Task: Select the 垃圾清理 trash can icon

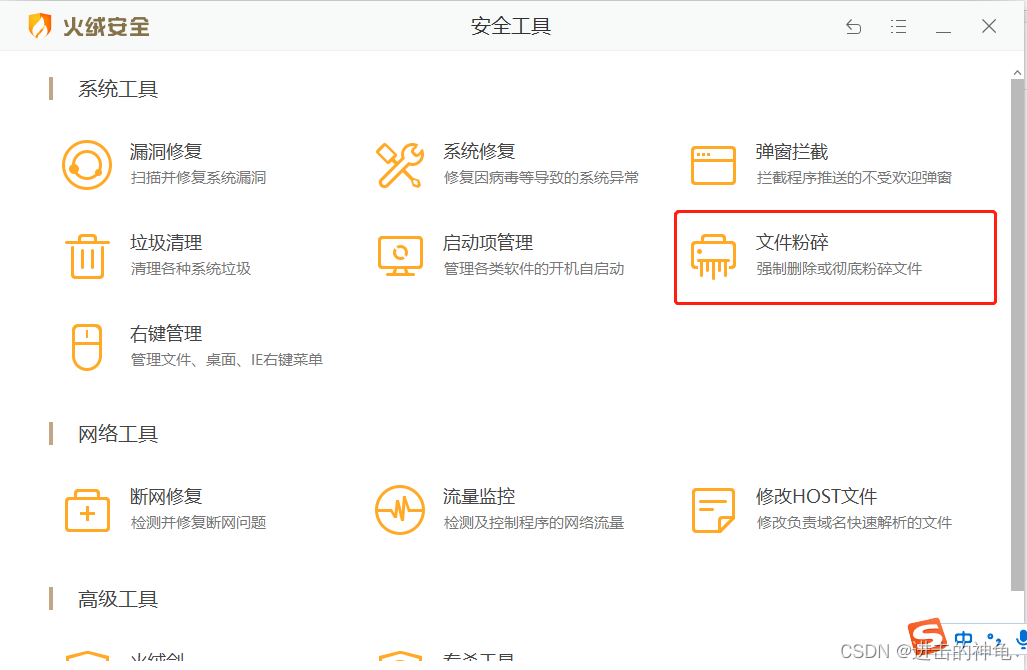Action: pos(87,256)
